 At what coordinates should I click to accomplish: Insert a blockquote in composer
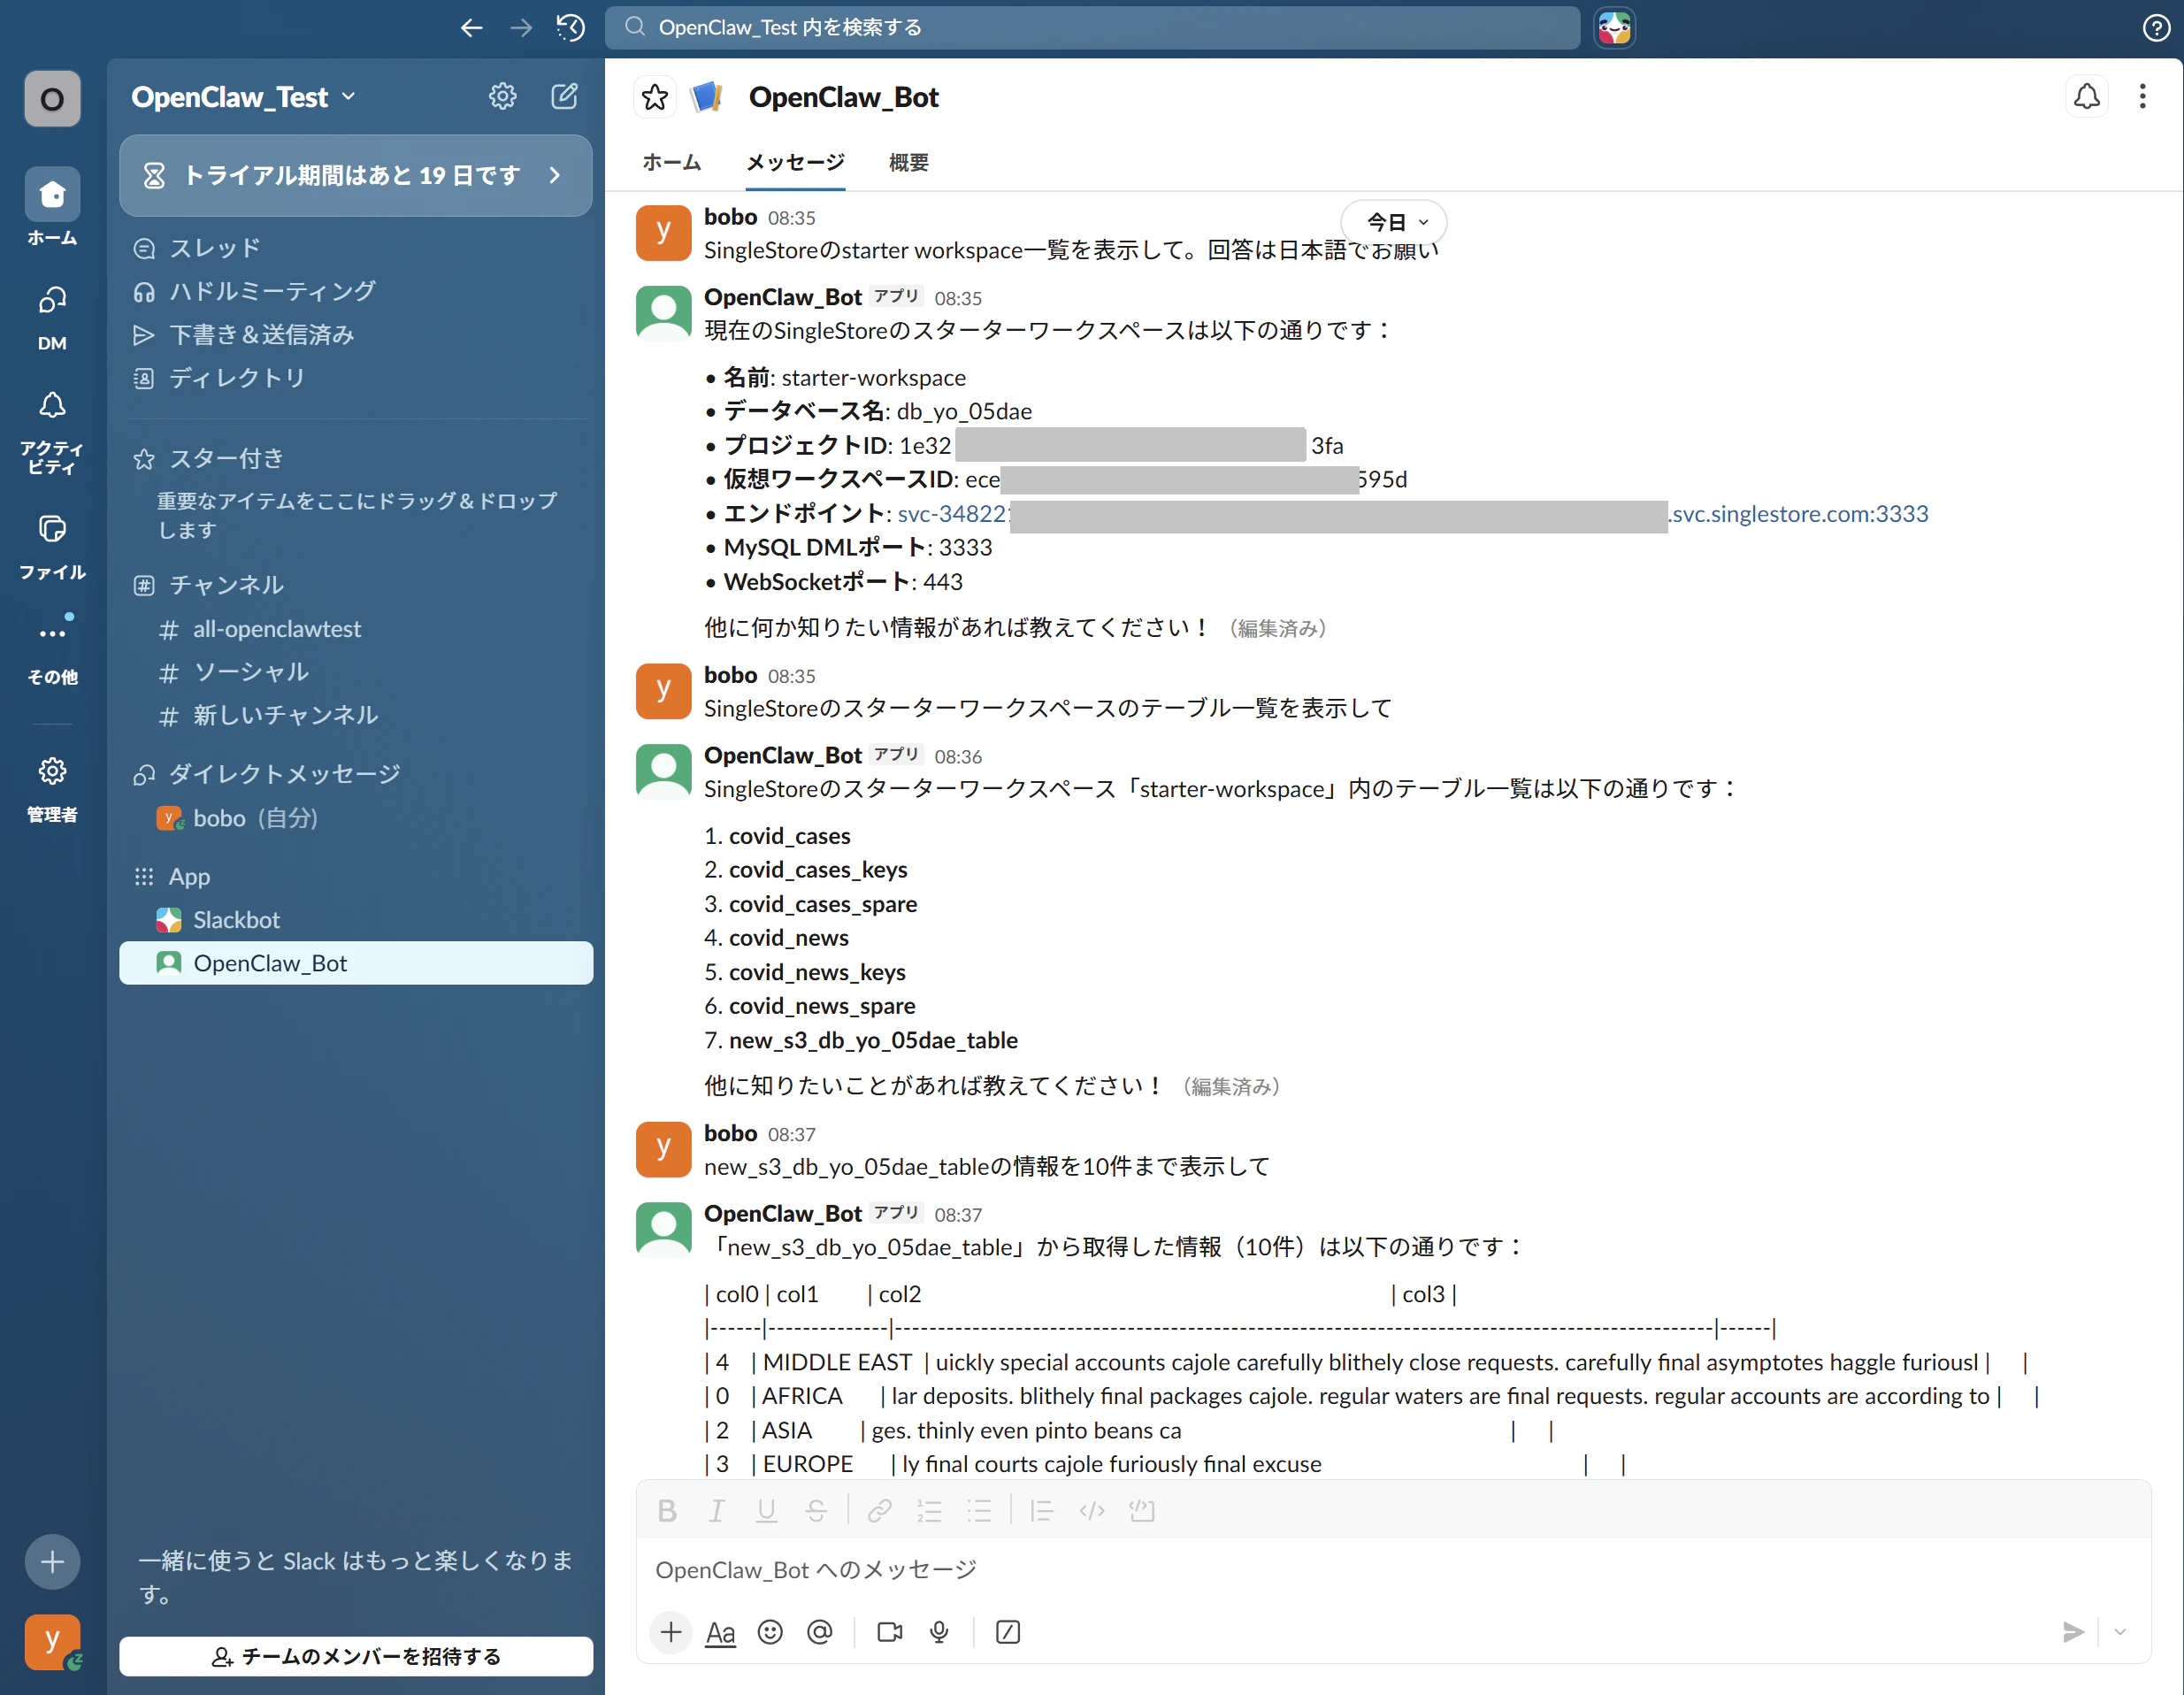1042,1511
